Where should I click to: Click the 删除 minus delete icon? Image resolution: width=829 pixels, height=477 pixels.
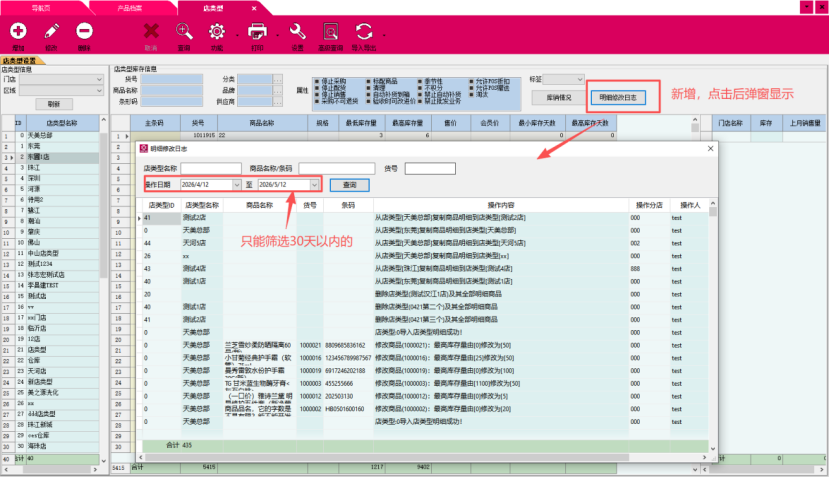84,31
